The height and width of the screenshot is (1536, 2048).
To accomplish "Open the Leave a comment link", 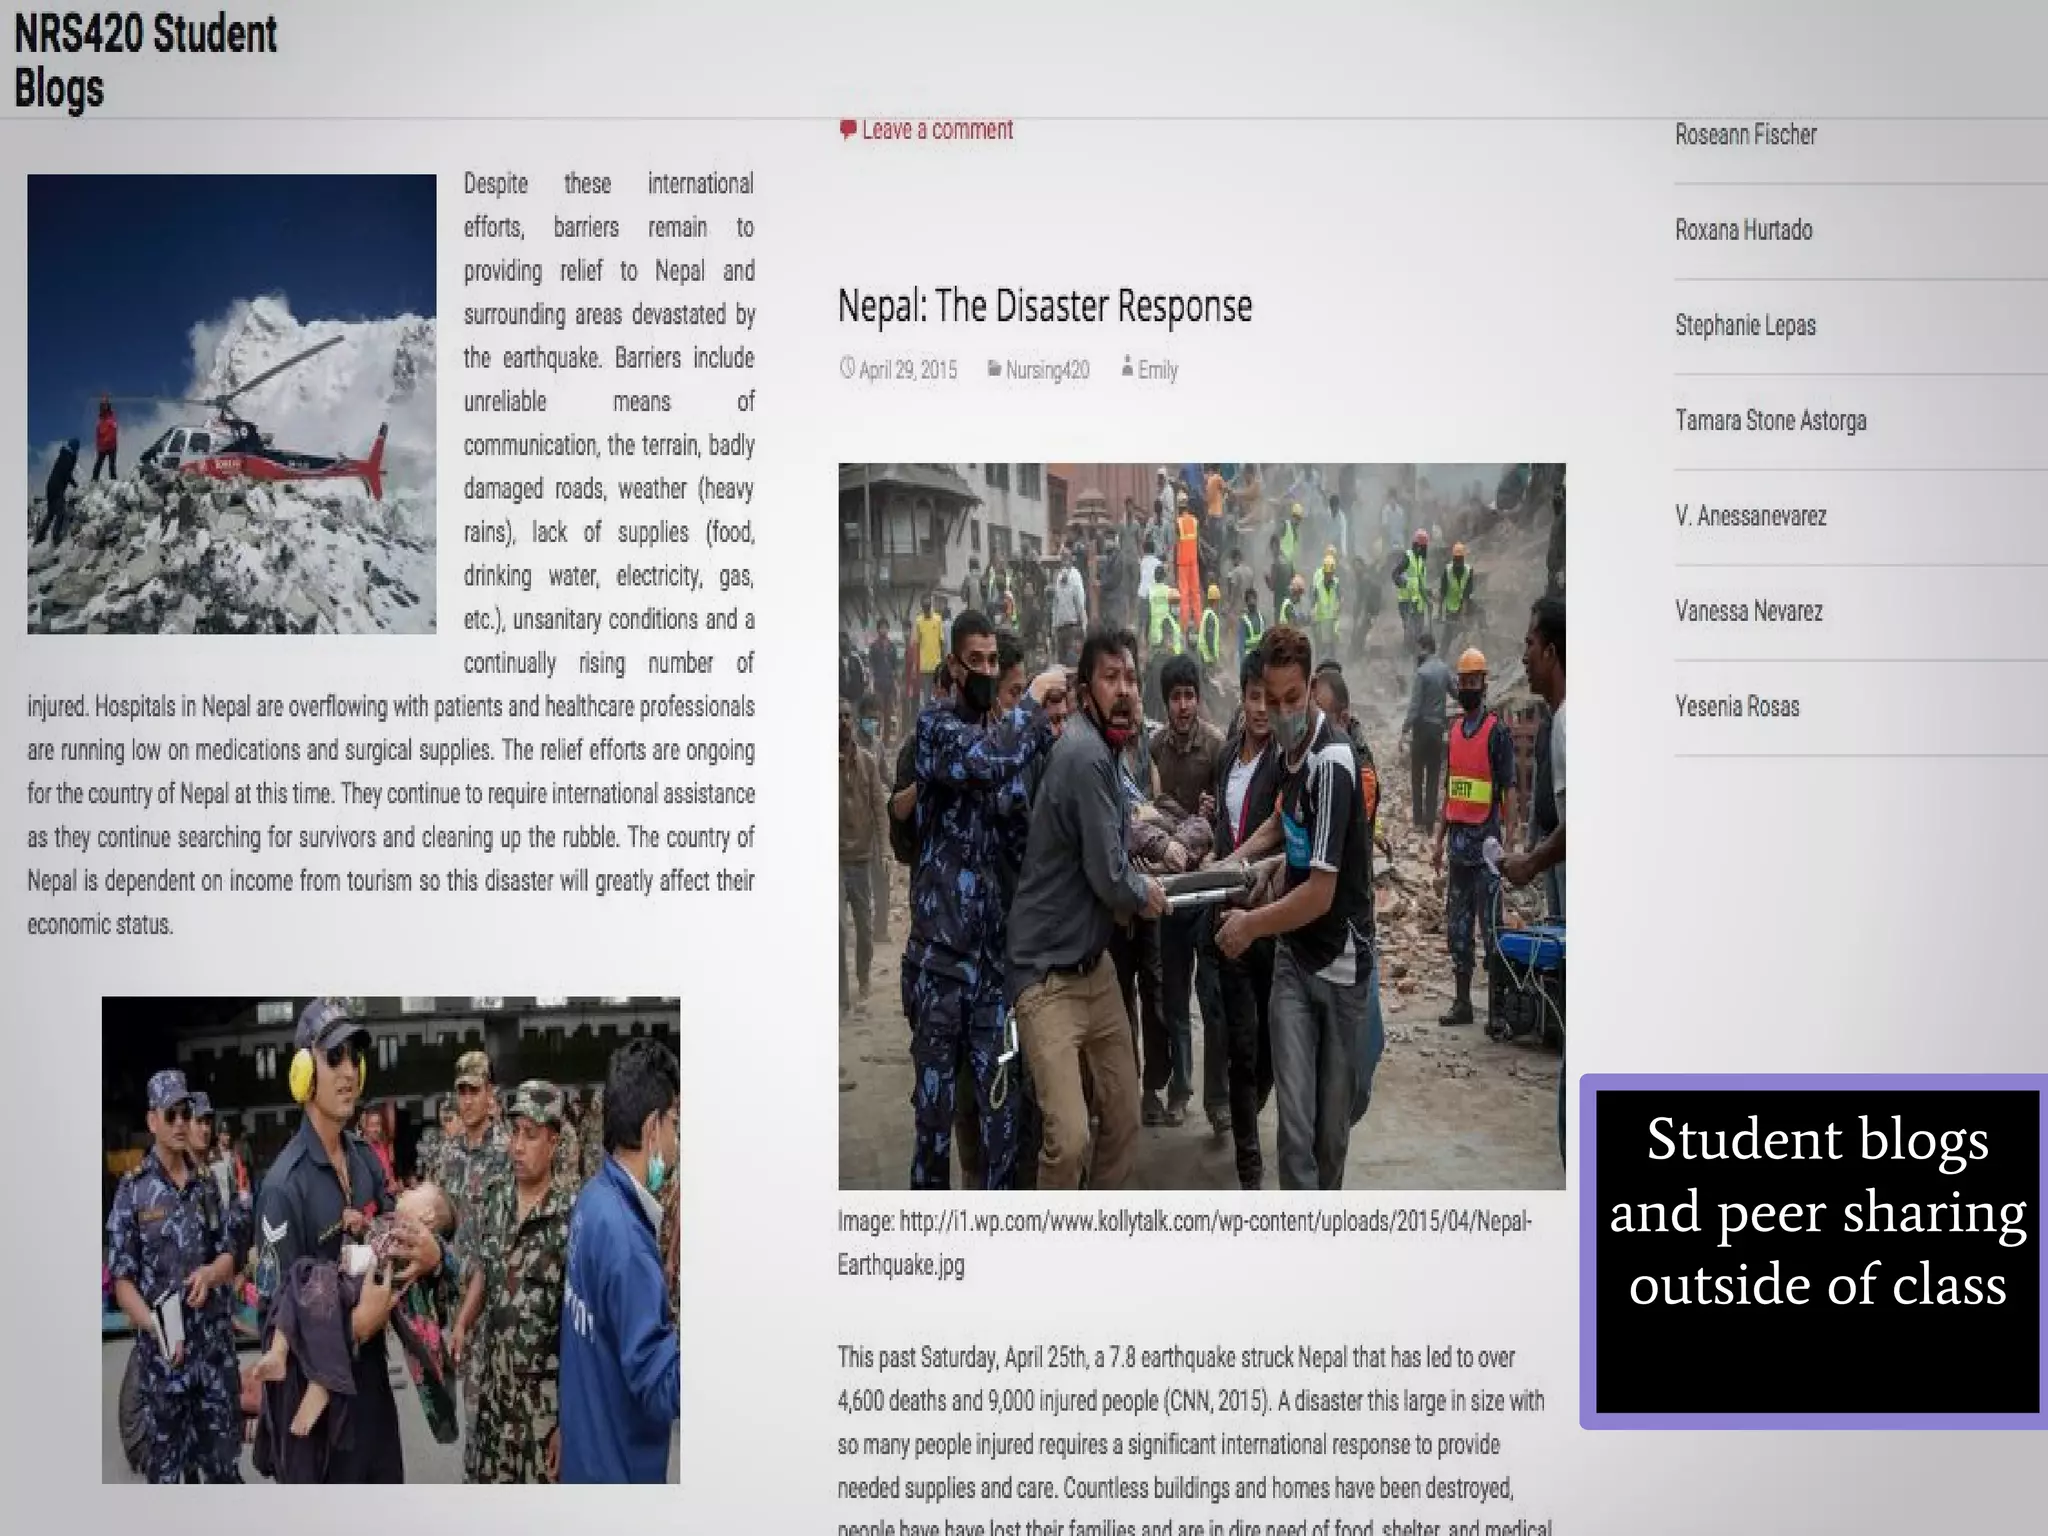I will (937, 130).
